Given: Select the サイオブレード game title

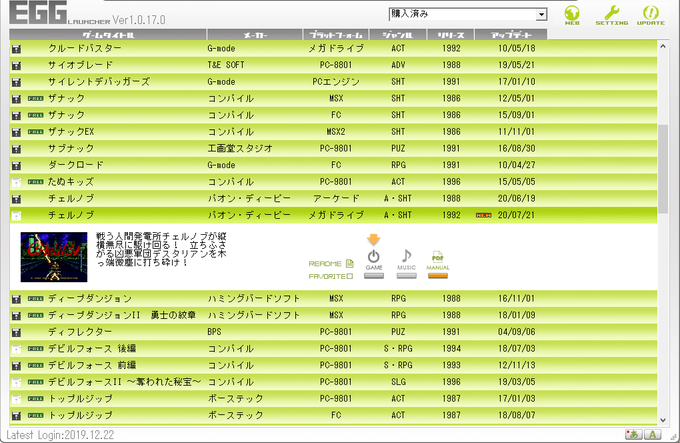Looking at the screenshot, I should pyautogui.click(x=80, y=65).
